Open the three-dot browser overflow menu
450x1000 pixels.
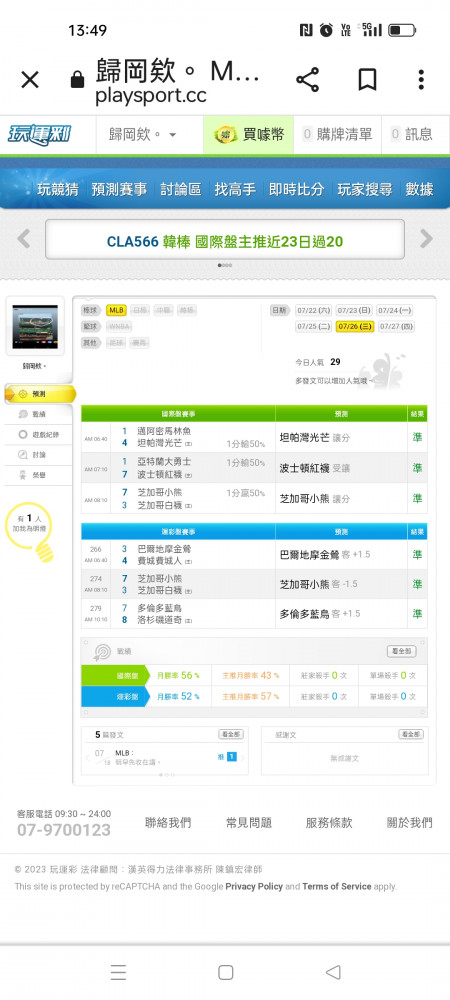[x=421, y=80]
